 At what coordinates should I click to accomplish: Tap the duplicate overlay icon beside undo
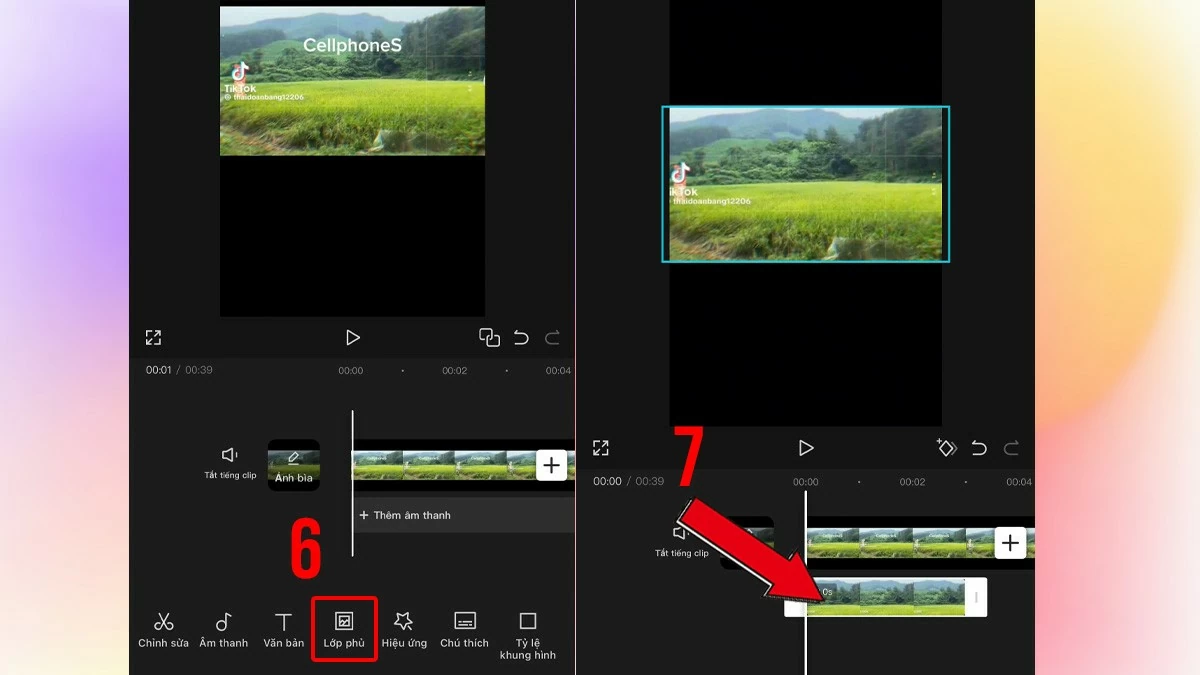pos(489,337)
